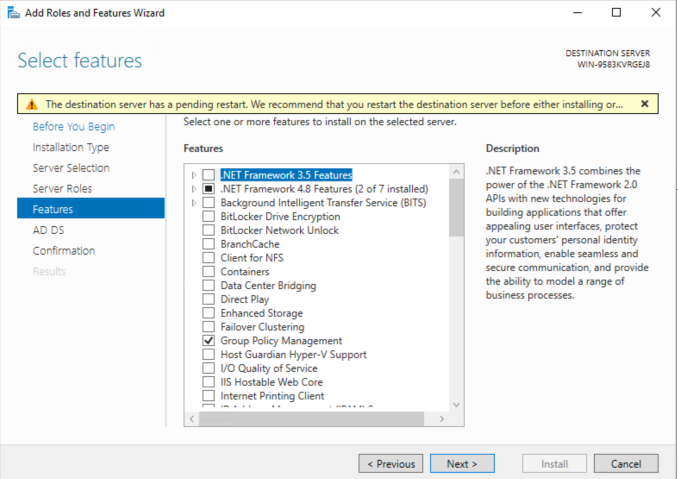678x479 pixels.
Task: Click the yellow warning triangle icon
Action: click(x=32, y=104)
